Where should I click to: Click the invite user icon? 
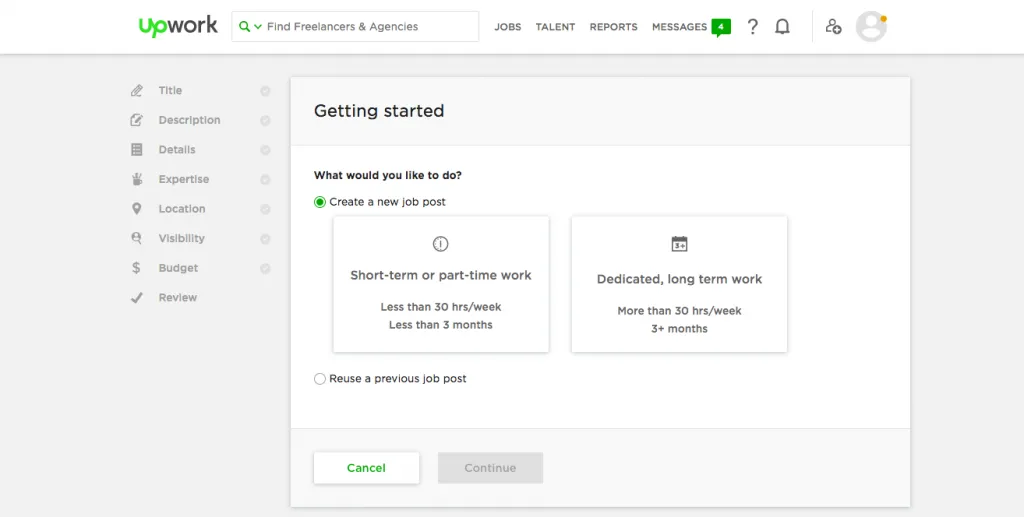[x=833, y=26]
